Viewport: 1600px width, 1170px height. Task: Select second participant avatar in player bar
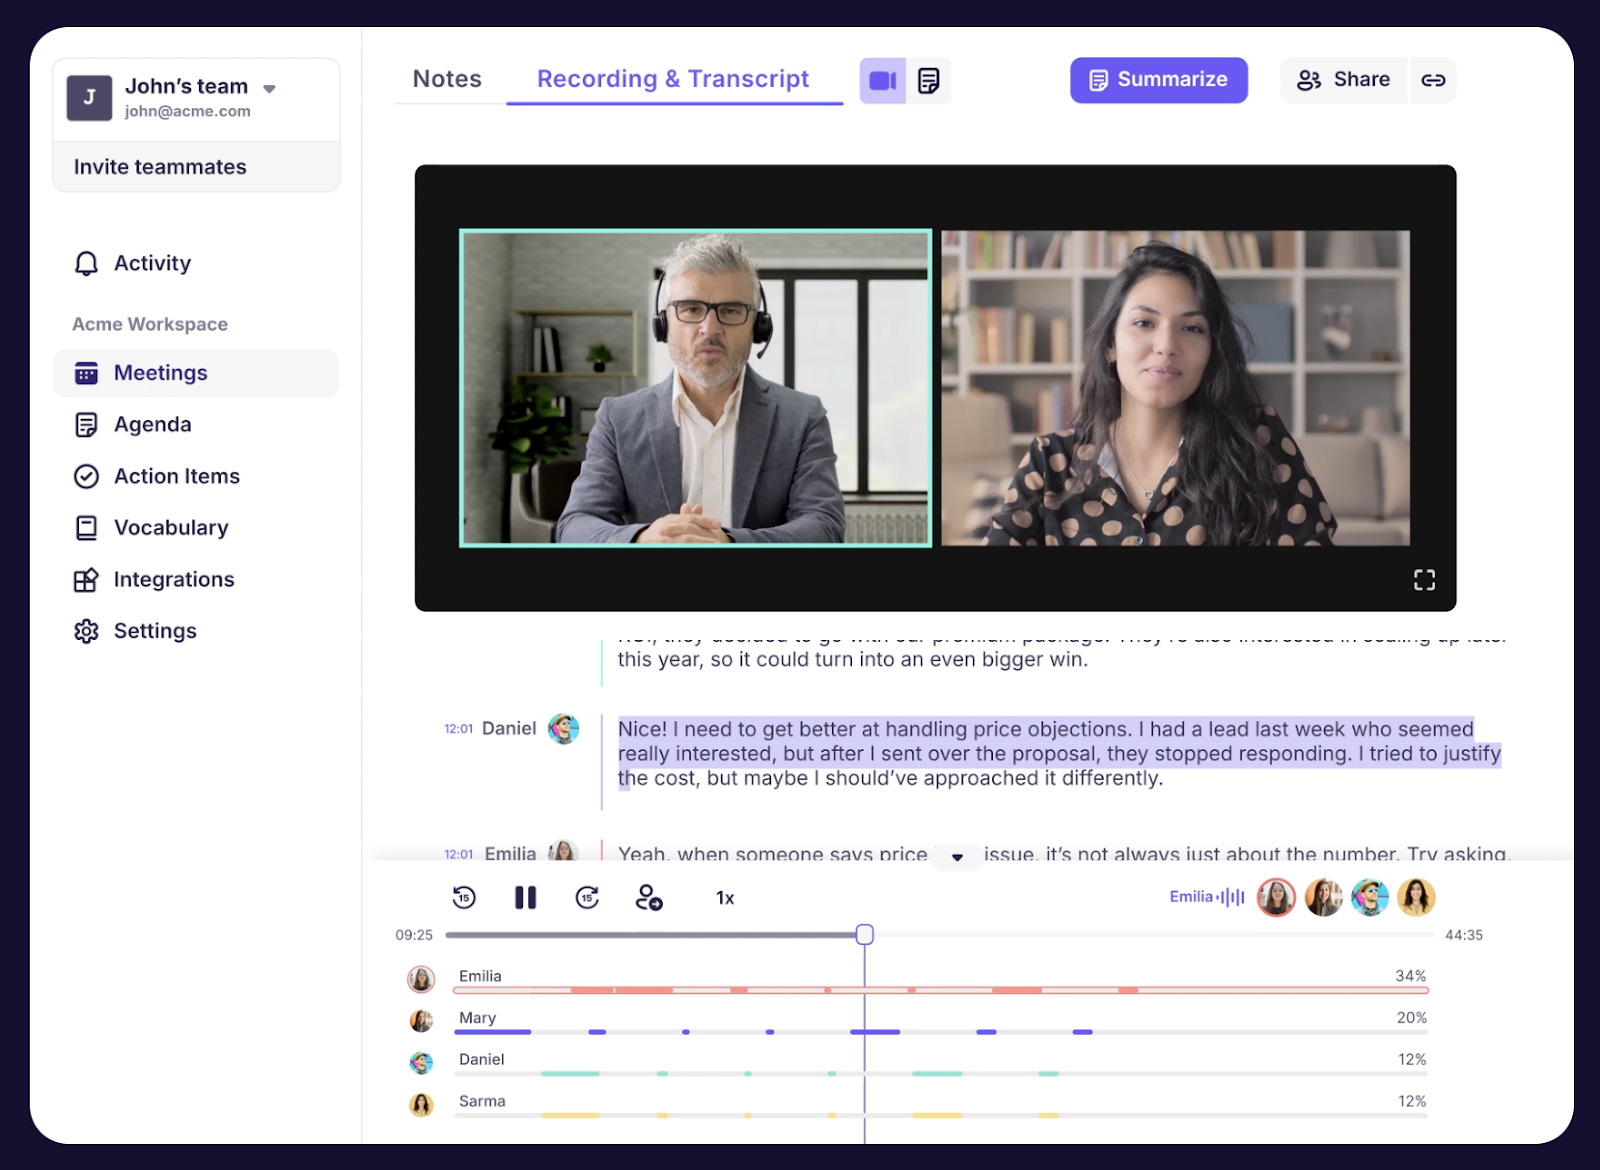tap(1323, 897)
